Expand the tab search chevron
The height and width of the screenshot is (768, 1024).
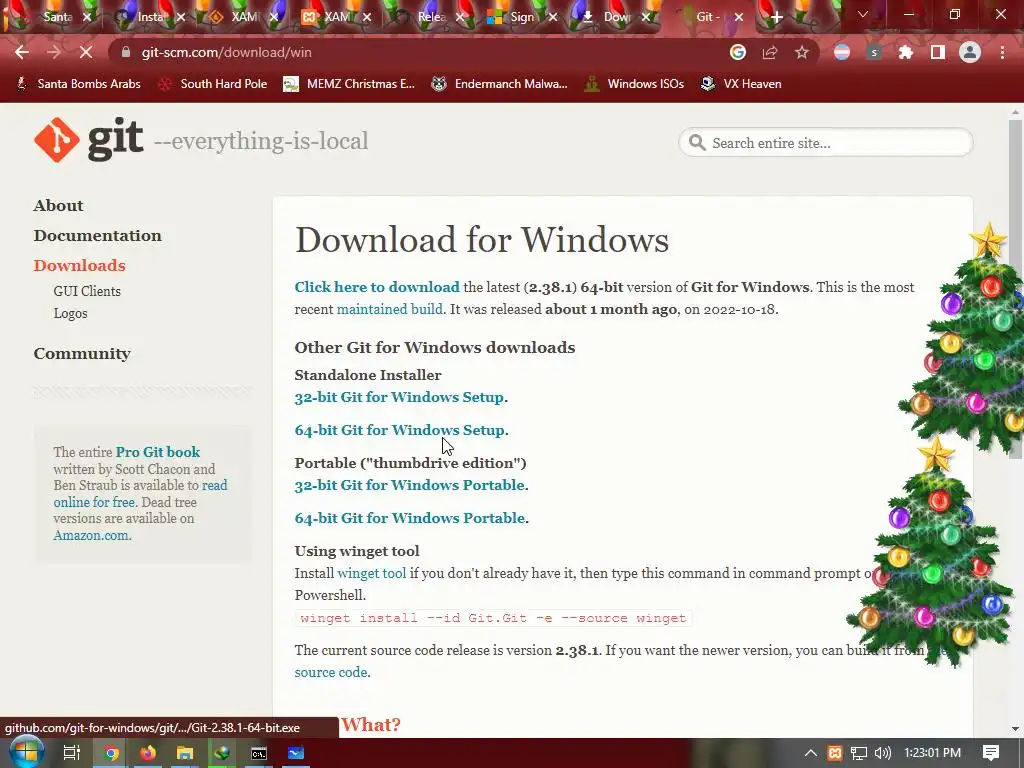[x=863, y=14]
